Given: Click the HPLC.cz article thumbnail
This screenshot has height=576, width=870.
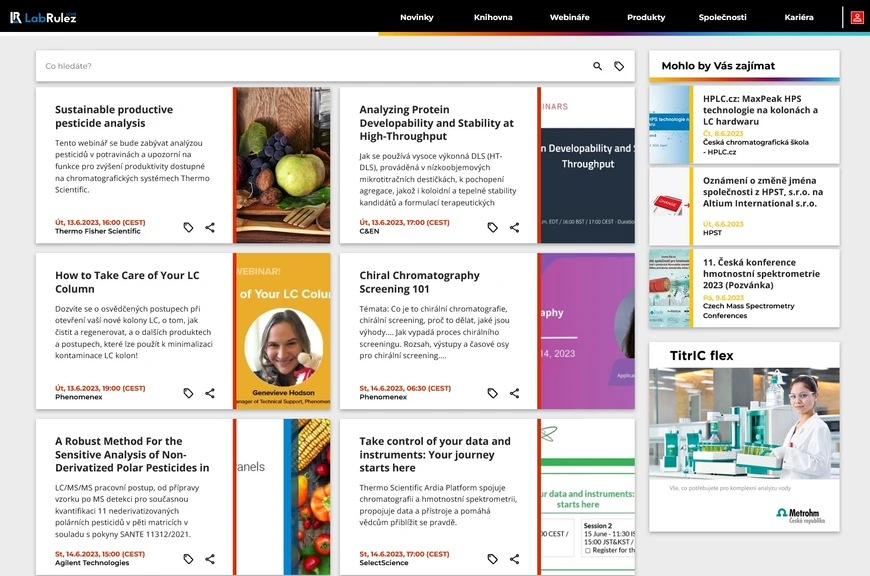Looking at the screenshot, I should click(x=669, y=124).
